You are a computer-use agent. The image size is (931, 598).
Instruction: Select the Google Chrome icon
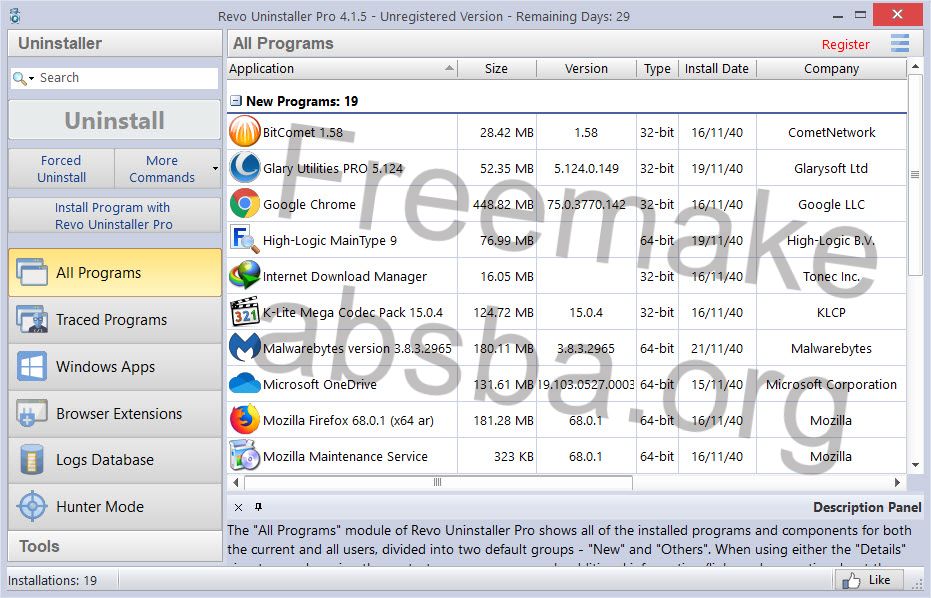point(245,204)
